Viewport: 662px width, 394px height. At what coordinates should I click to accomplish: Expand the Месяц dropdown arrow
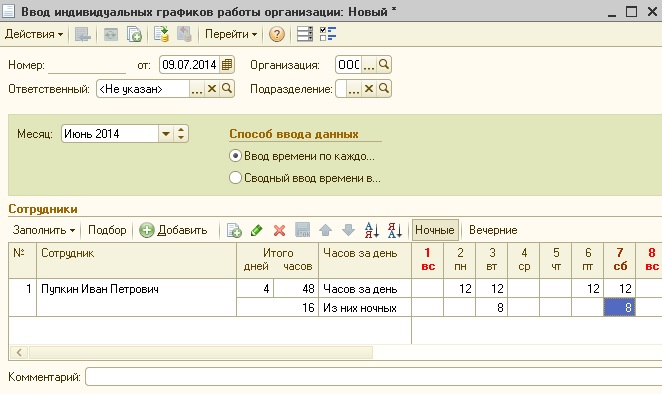[166, 134]
